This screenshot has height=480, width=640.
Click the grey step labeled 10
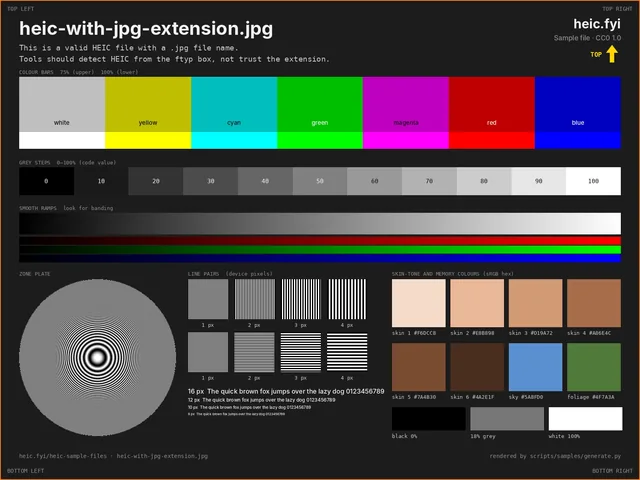click(101, 181)
